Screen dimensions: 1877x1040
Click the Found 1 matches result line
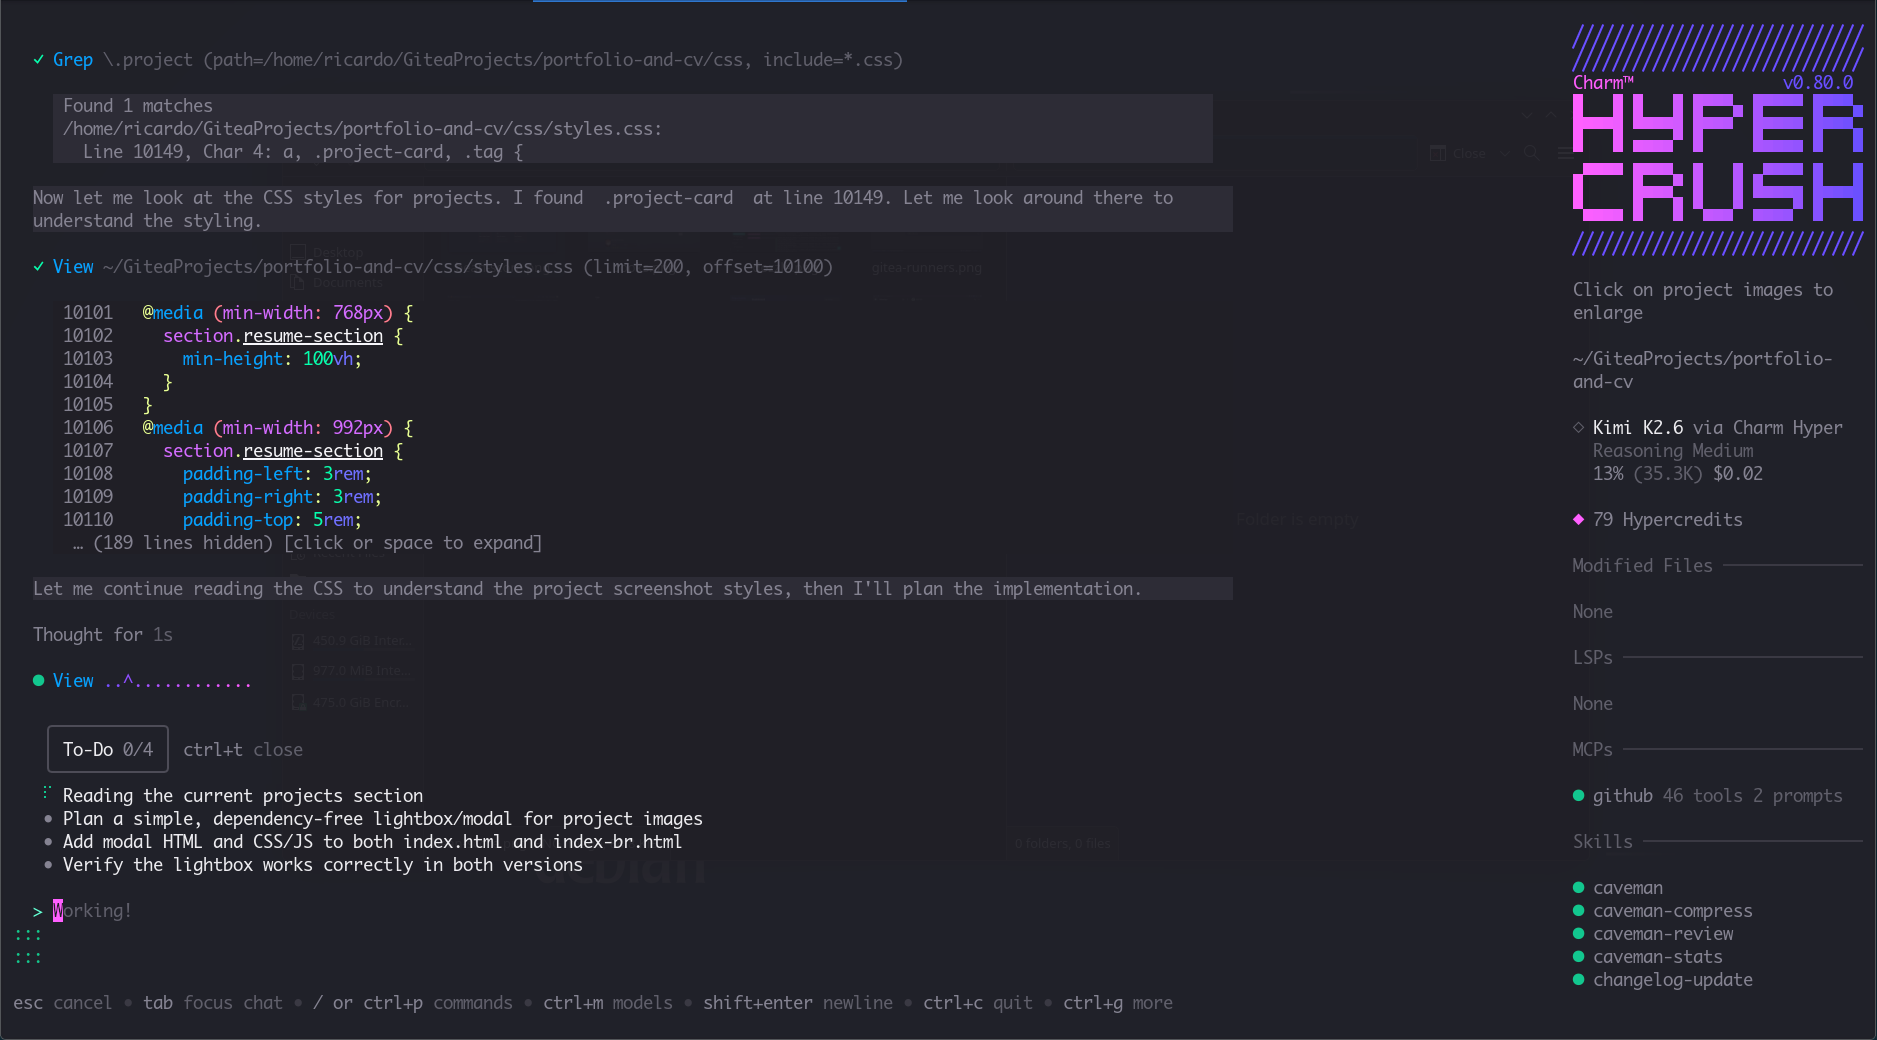tap(138, 106)
